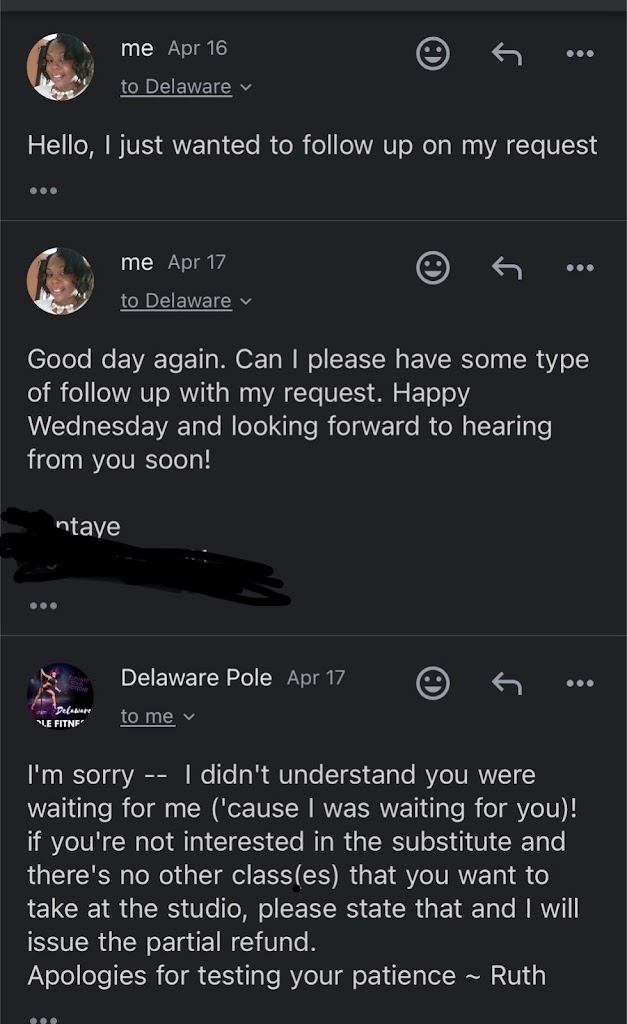Image resolution: width=627 pixels, height=1024 pixels.
Task: Reply to the Apr 16 email
Action: pos(506,54)
